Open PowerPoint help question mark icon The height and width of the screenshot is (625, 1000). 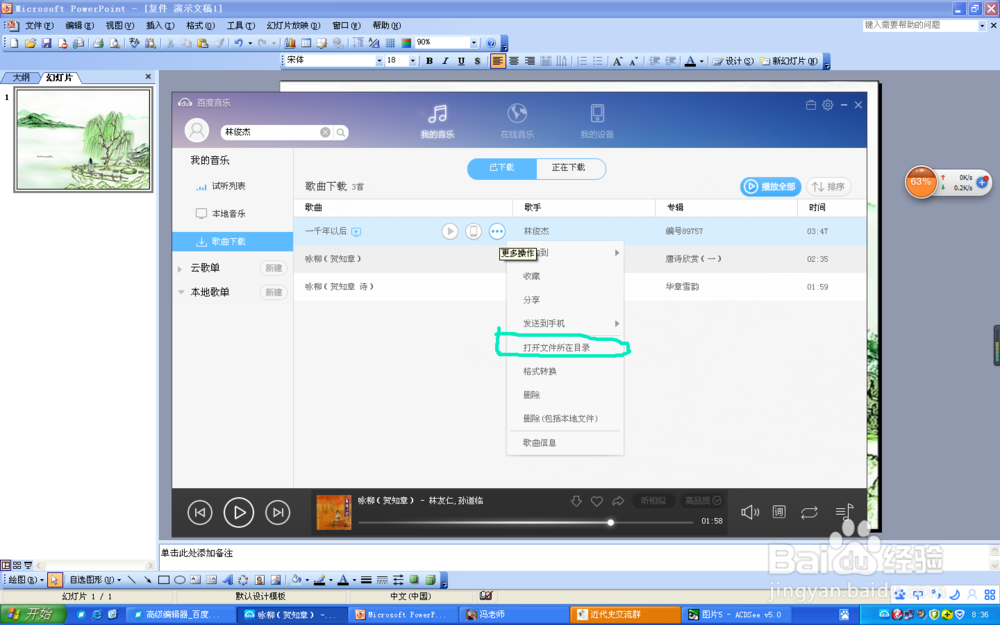point(490,43)
